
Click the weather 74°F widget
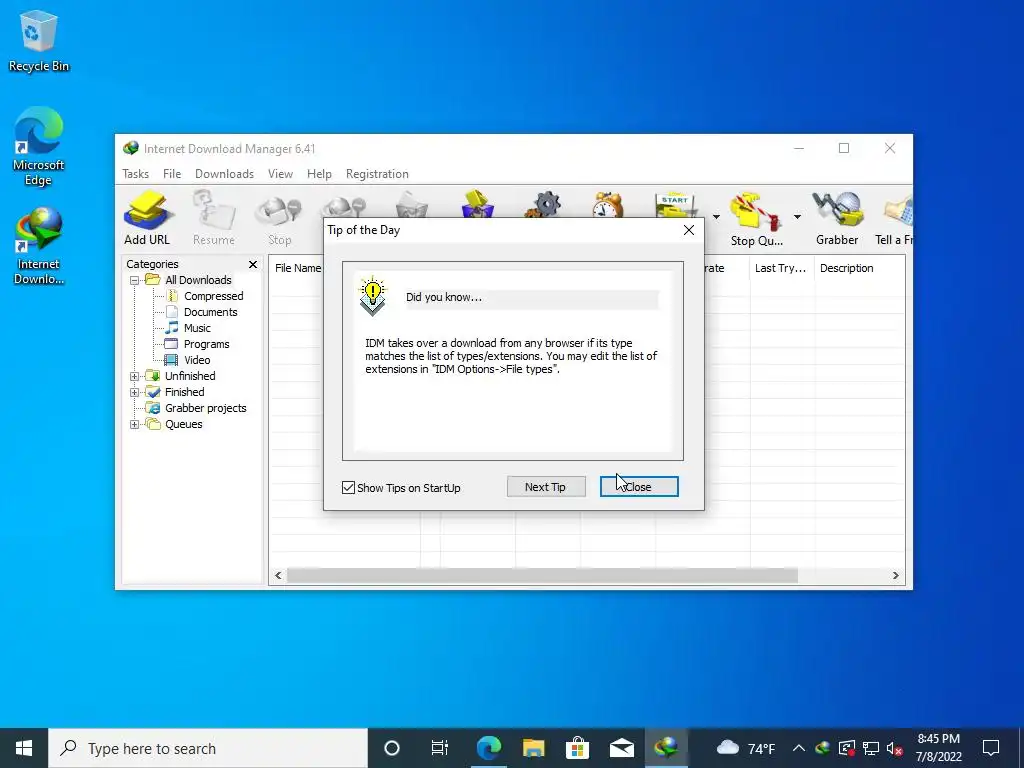coord(746,748)
